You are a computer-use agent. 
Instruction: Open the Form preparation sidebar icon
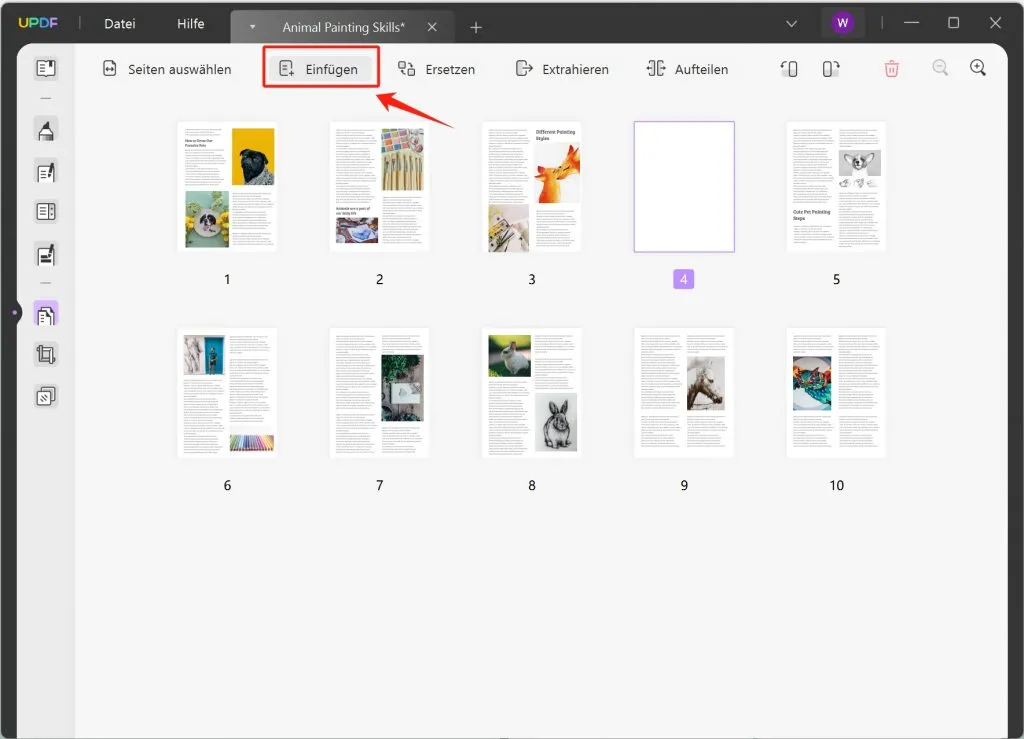pyautogui.click(x=46, y=212)
